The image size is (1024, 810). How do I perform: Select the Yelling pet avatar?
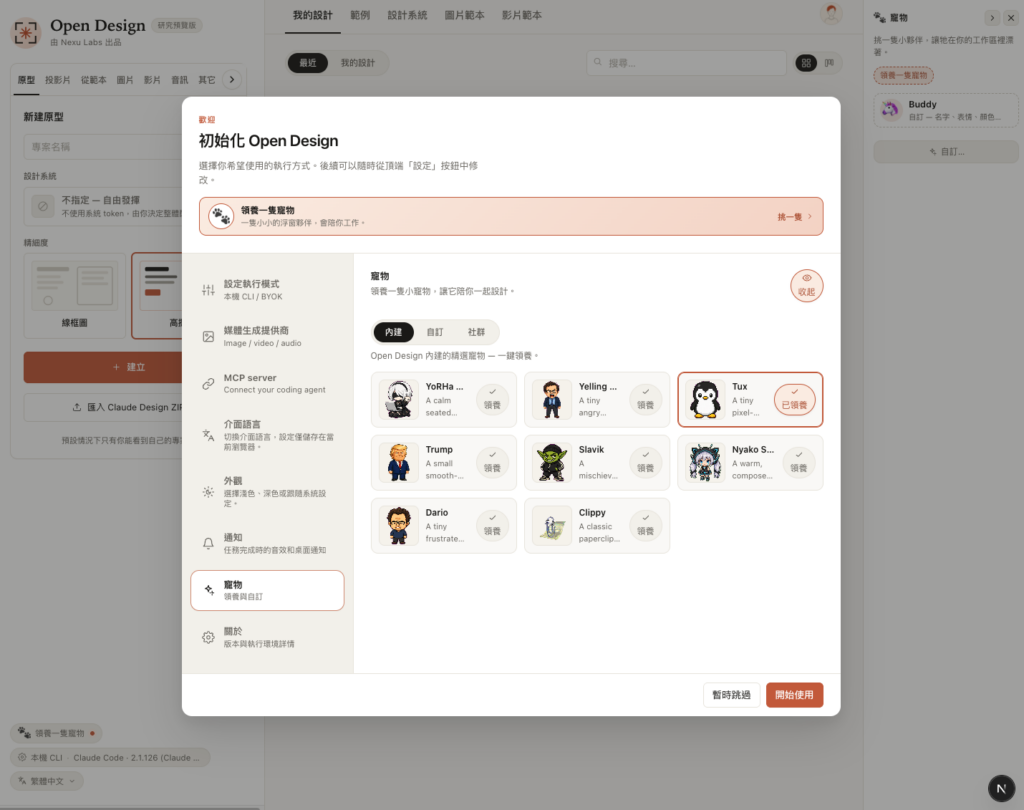(x=552, y=399)
